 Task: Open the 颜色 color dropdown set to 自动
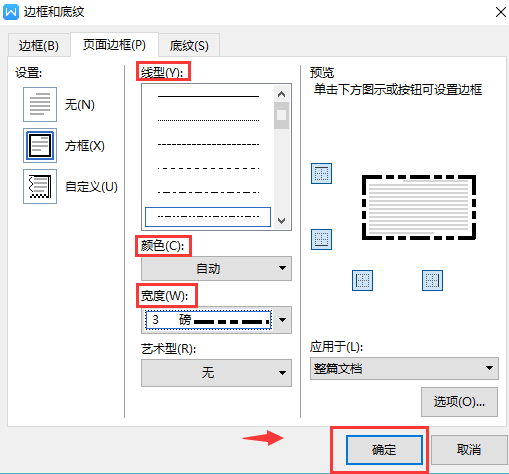tap(216, 268)
